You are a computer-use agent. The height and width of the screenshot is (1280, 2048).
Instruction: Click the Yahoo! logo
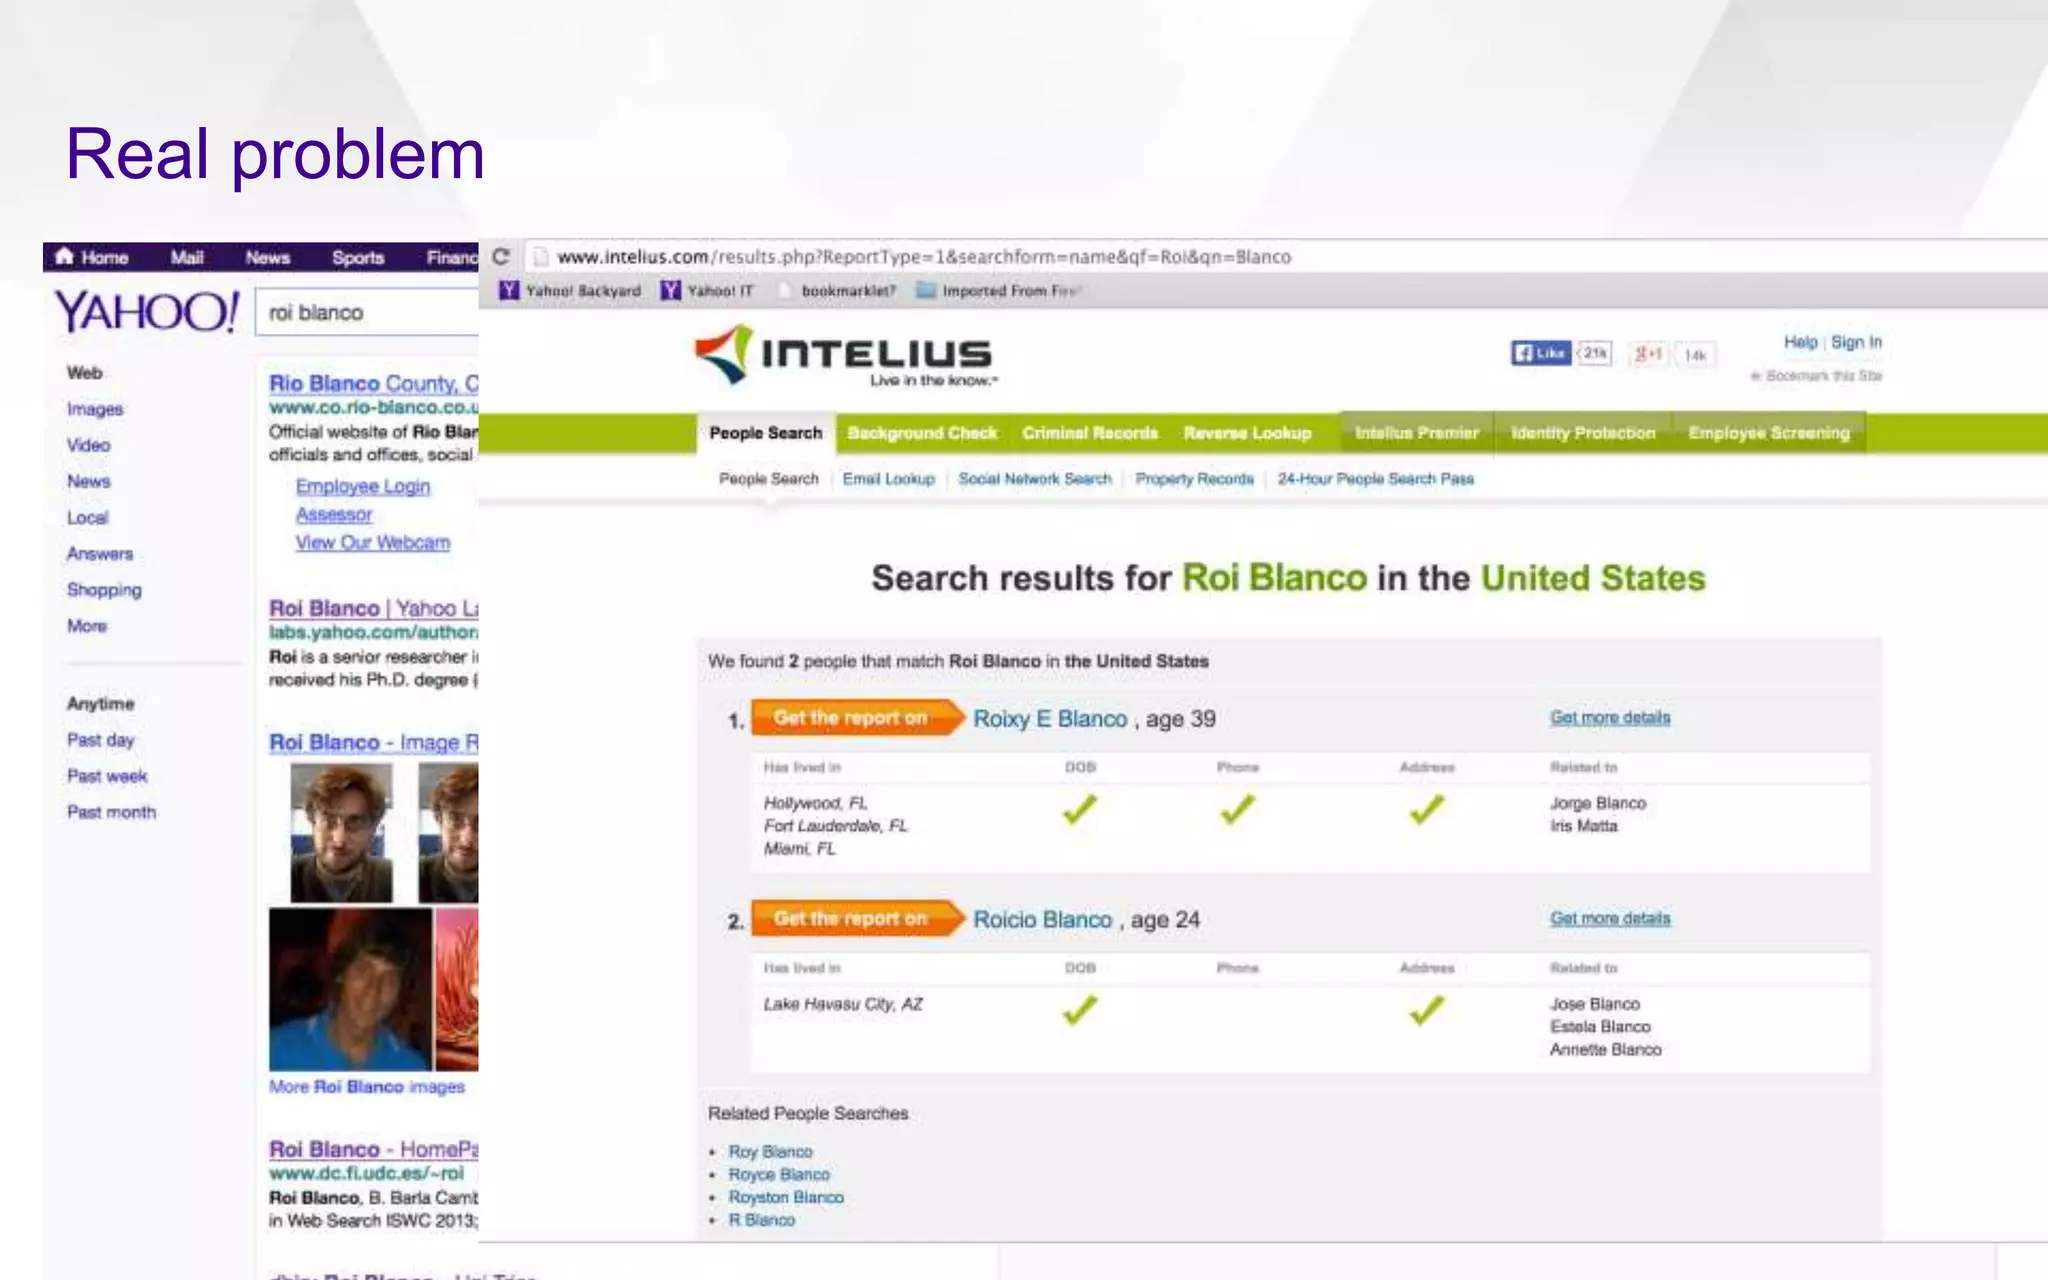(146, 312)
